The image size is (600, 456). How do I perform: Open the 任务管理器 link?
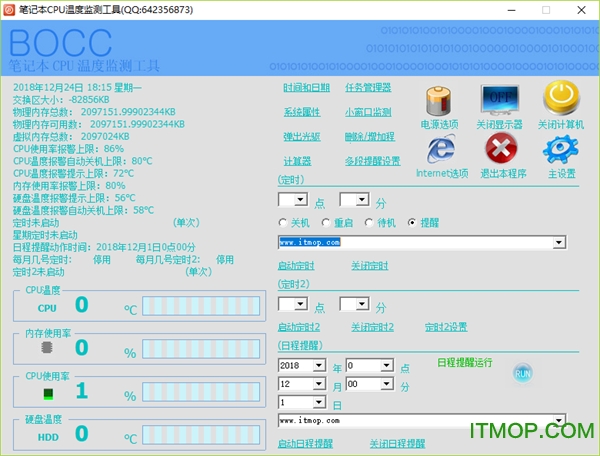[368, 88]
